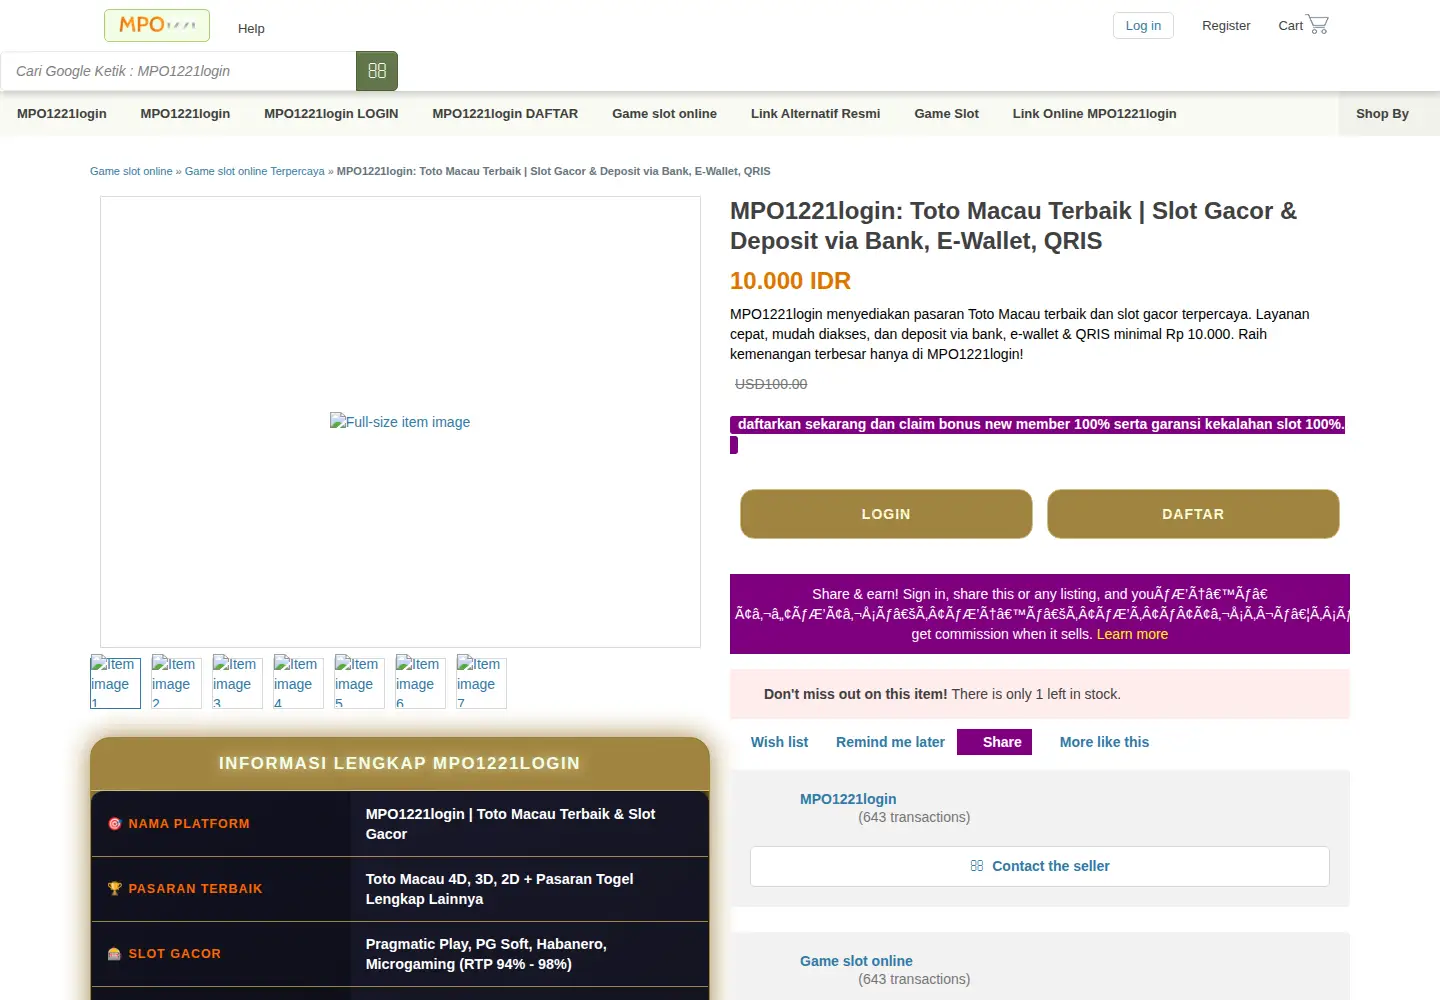Open the shopping cart icon
Viewport: 1440px width, 1000px height.
pos(1318,24)
